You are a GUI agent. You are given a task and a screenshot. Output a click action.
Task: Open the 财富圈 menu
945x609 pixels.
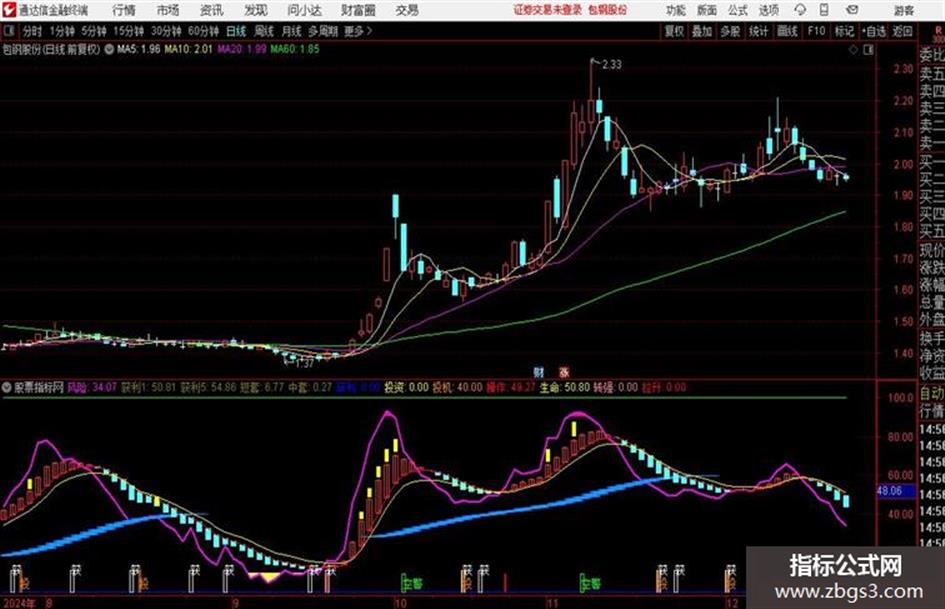tap(358, 10)
